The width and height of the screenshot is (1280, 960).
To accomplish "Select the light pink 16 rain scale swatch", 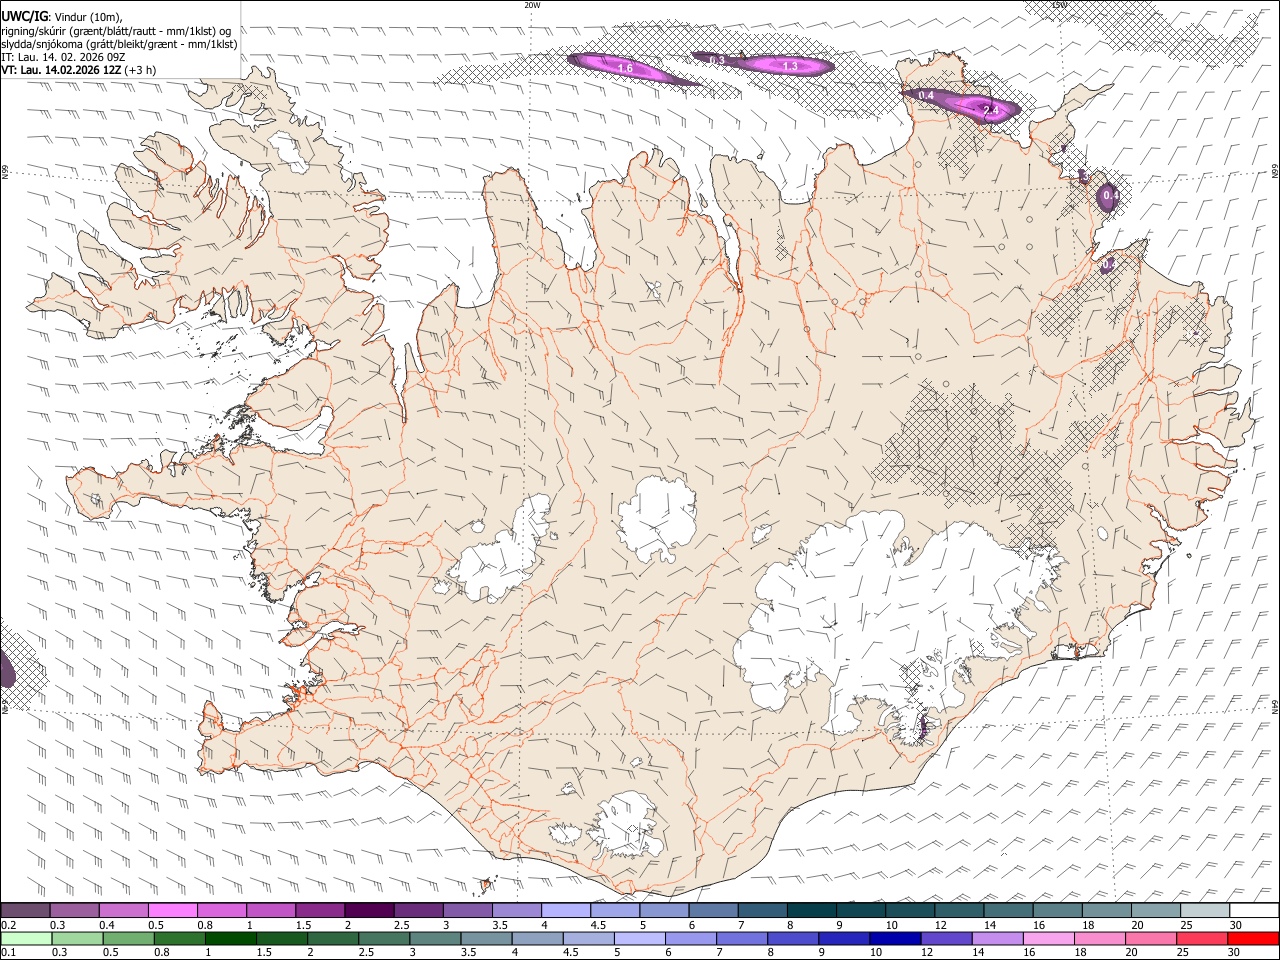I will 1047,938.
